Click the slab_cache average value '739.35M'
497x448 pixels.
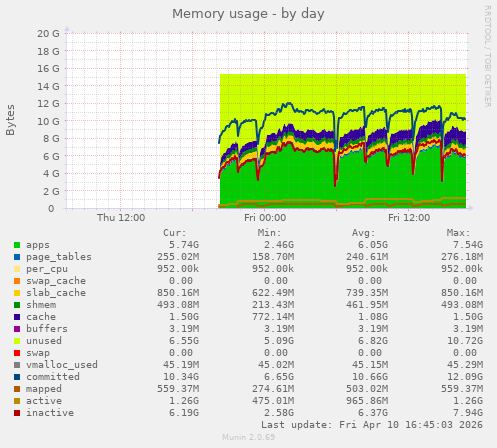(367, 293)
